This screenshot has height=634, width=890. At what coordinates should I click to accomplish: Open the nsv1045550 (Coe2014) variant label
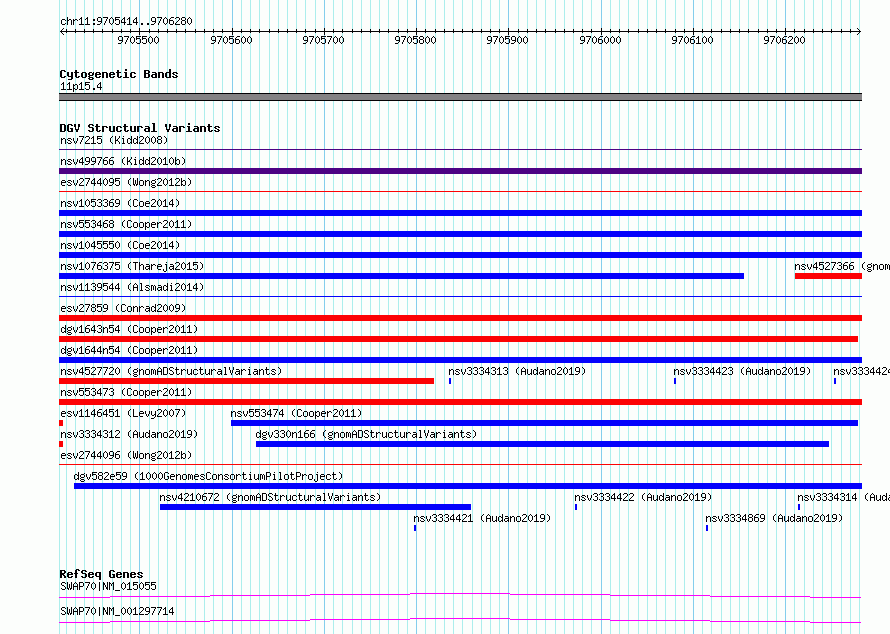[x=120, y=245]
